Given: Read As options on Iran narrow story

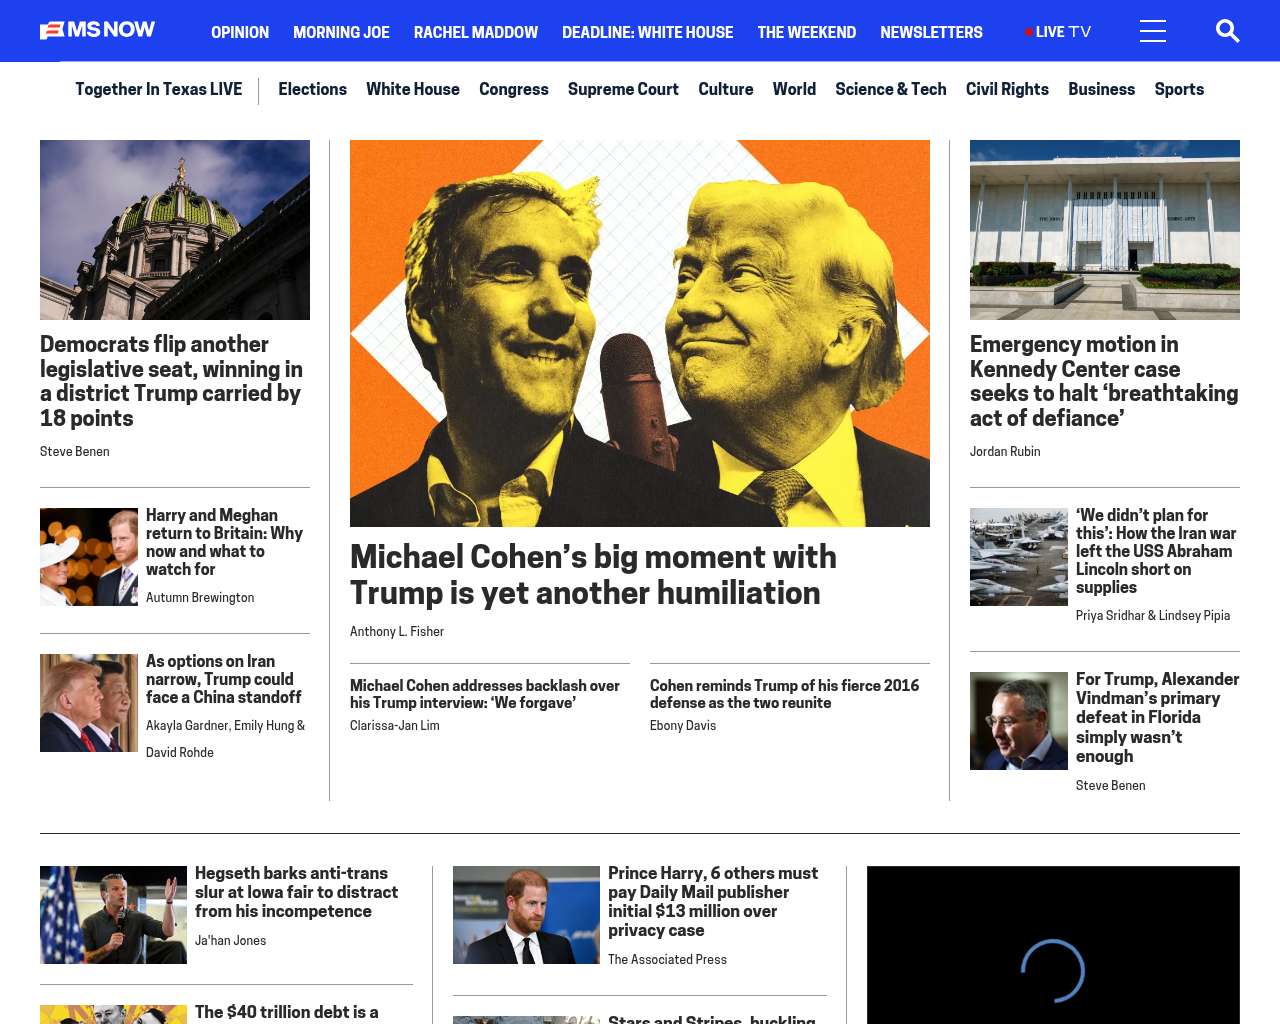Looking at the screenshot, I should tap(223, 679).
